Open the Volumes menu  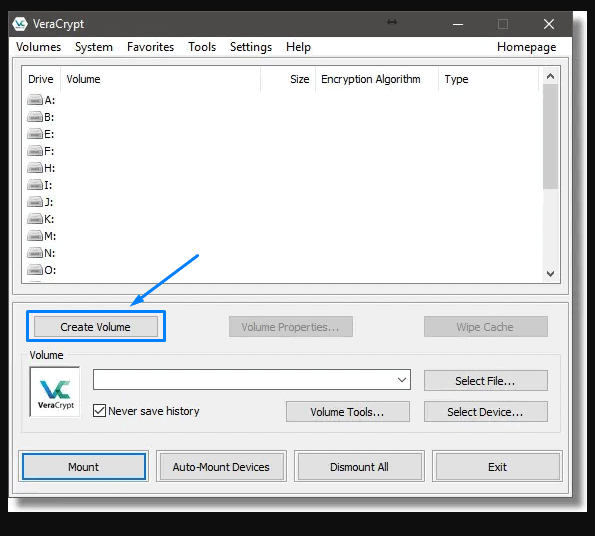(x=38, y=47)
